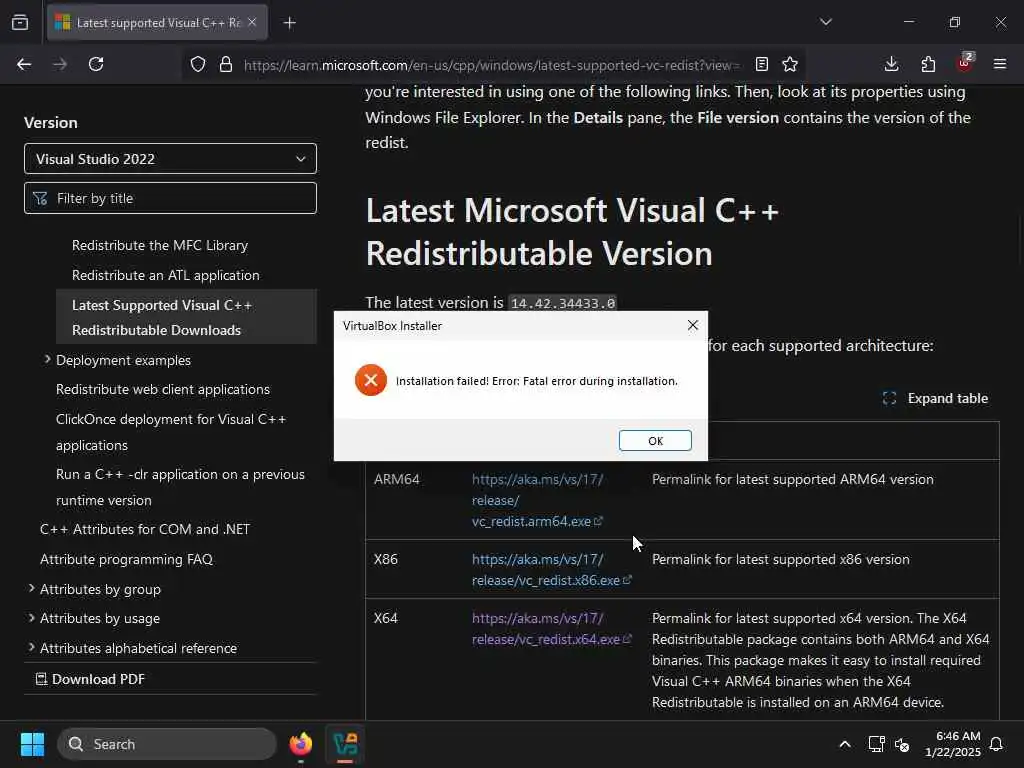
Task: Open Redistribute web client applications
Action: point(163,389)
